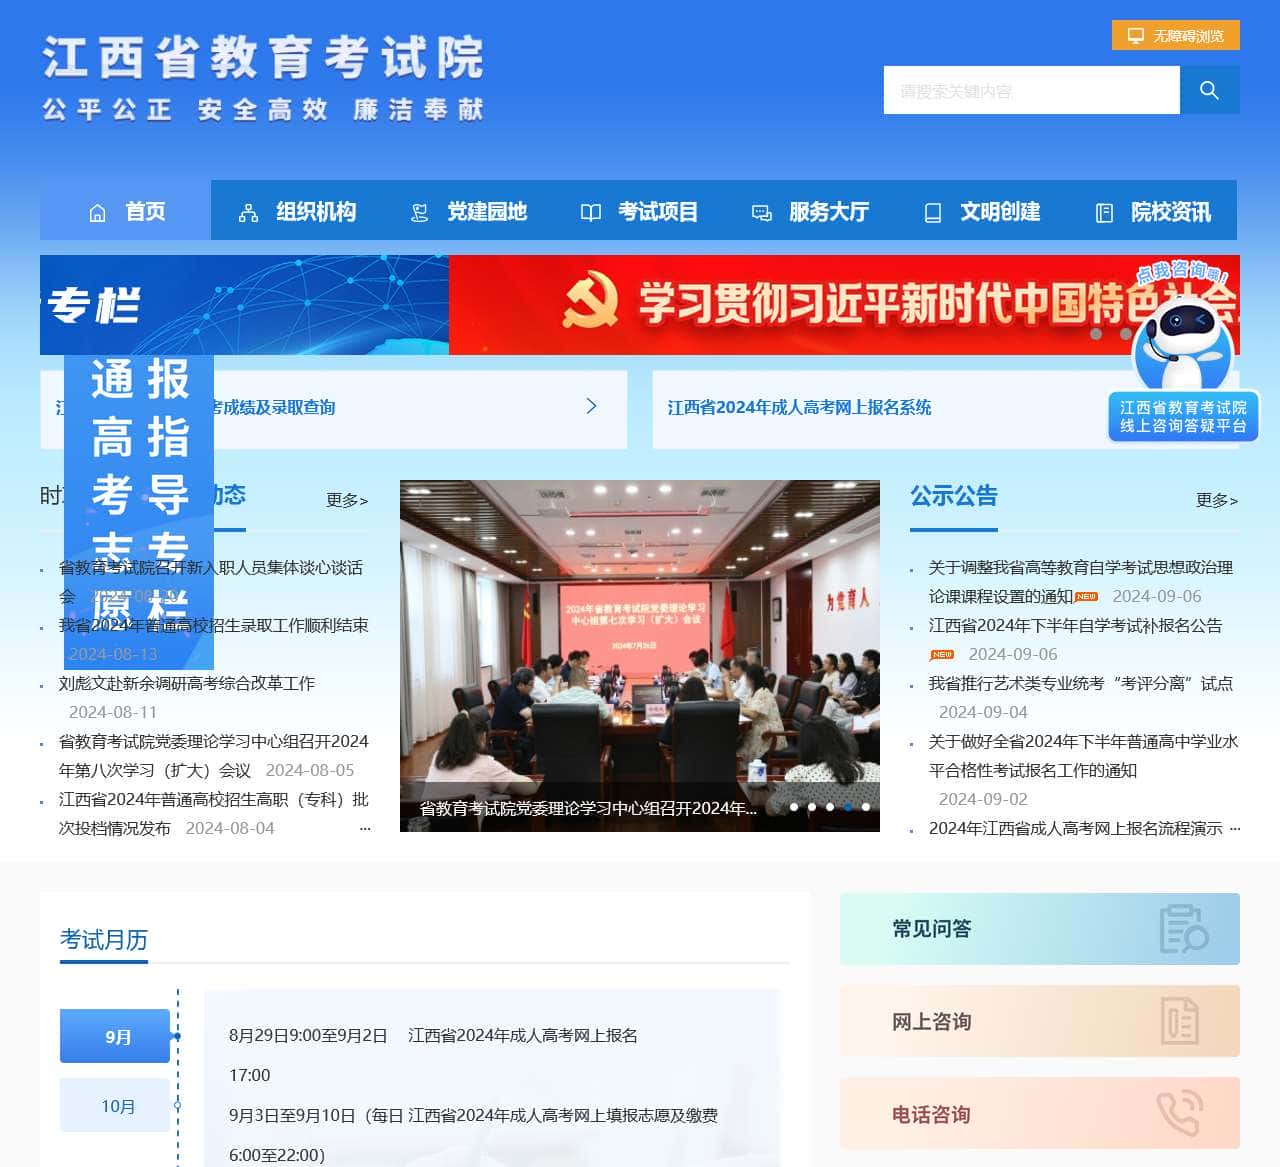Select the fourth carousel indicator dot
The image size is (1280, 1167).
coord(846,806)
